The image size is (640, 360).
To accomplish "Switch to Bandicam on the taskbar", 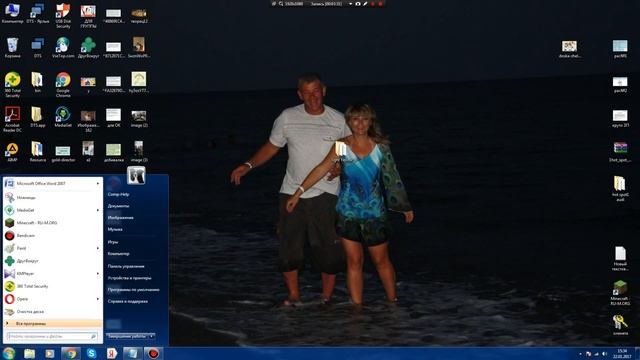I will 153,353.
